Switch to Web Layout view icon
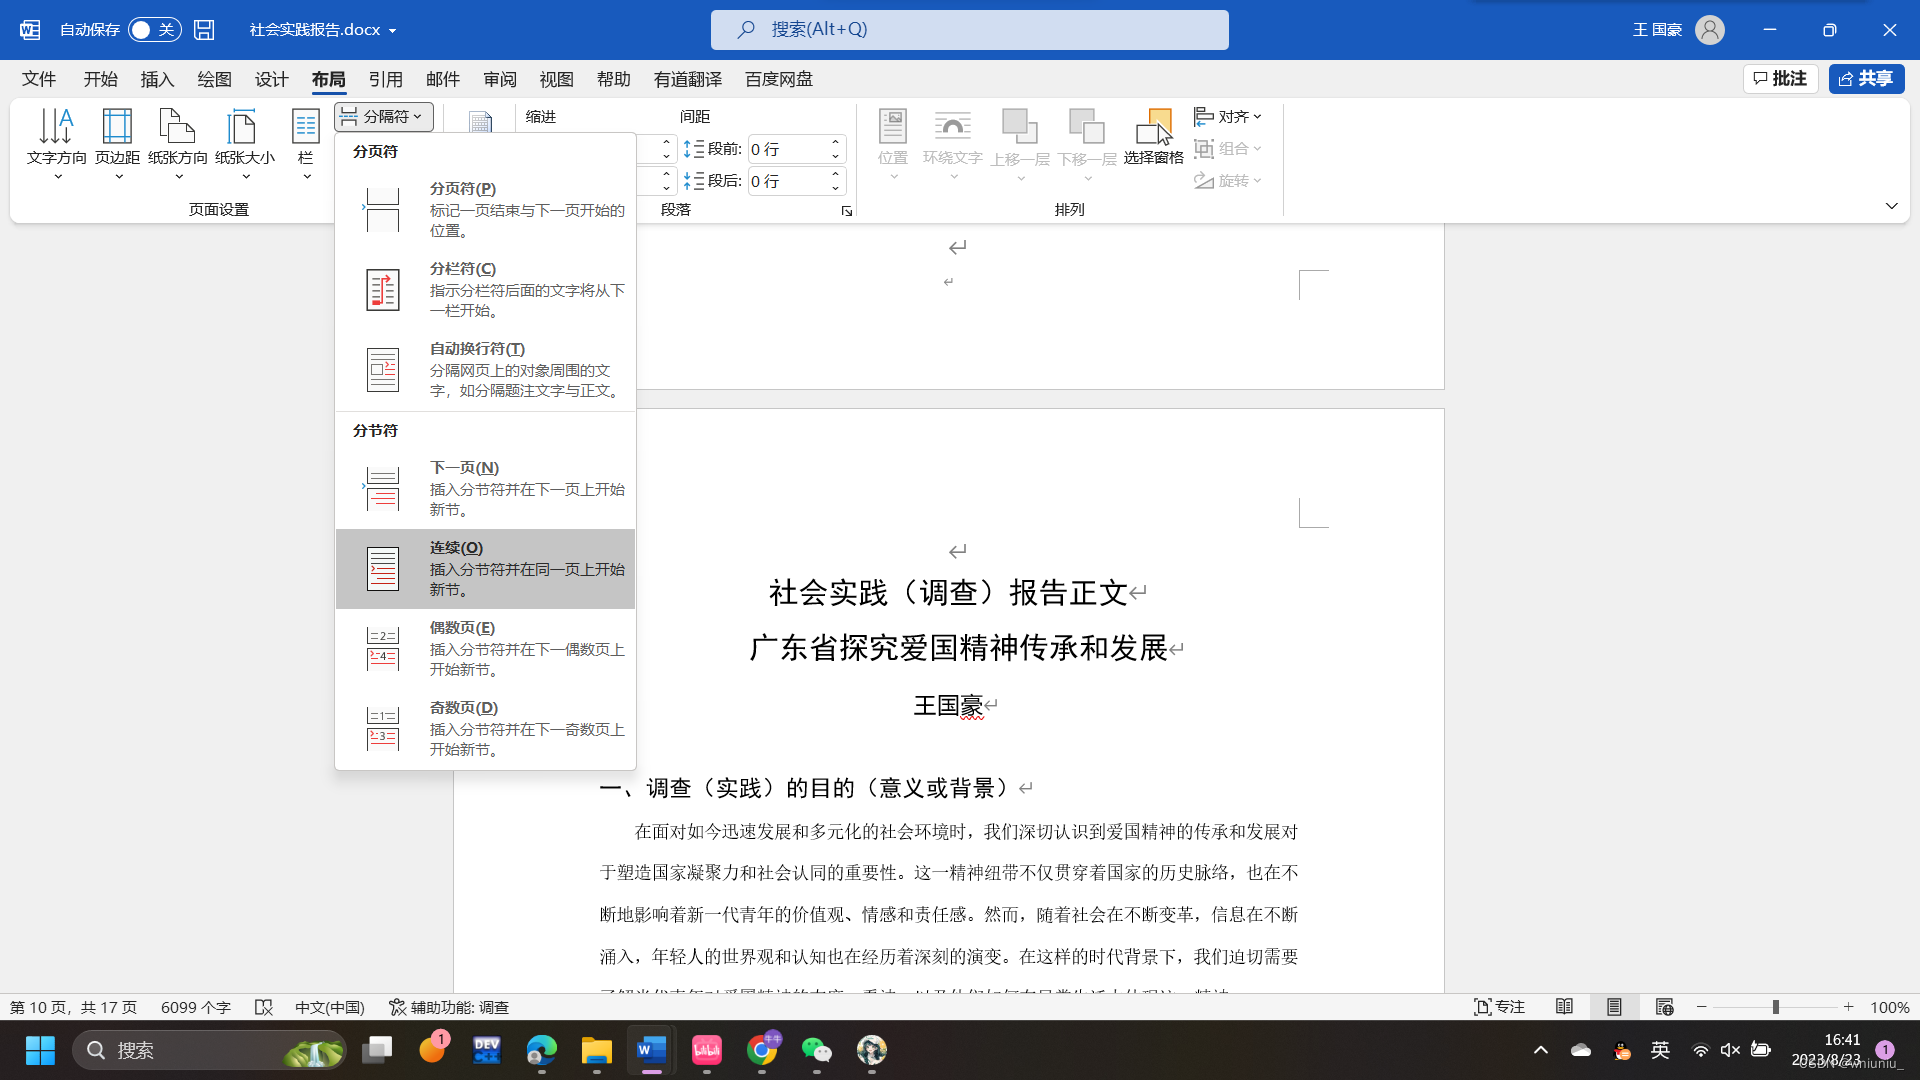Image resolution: width=1920 pixels, height=1080 pixels. (x=1664, y=1007)
